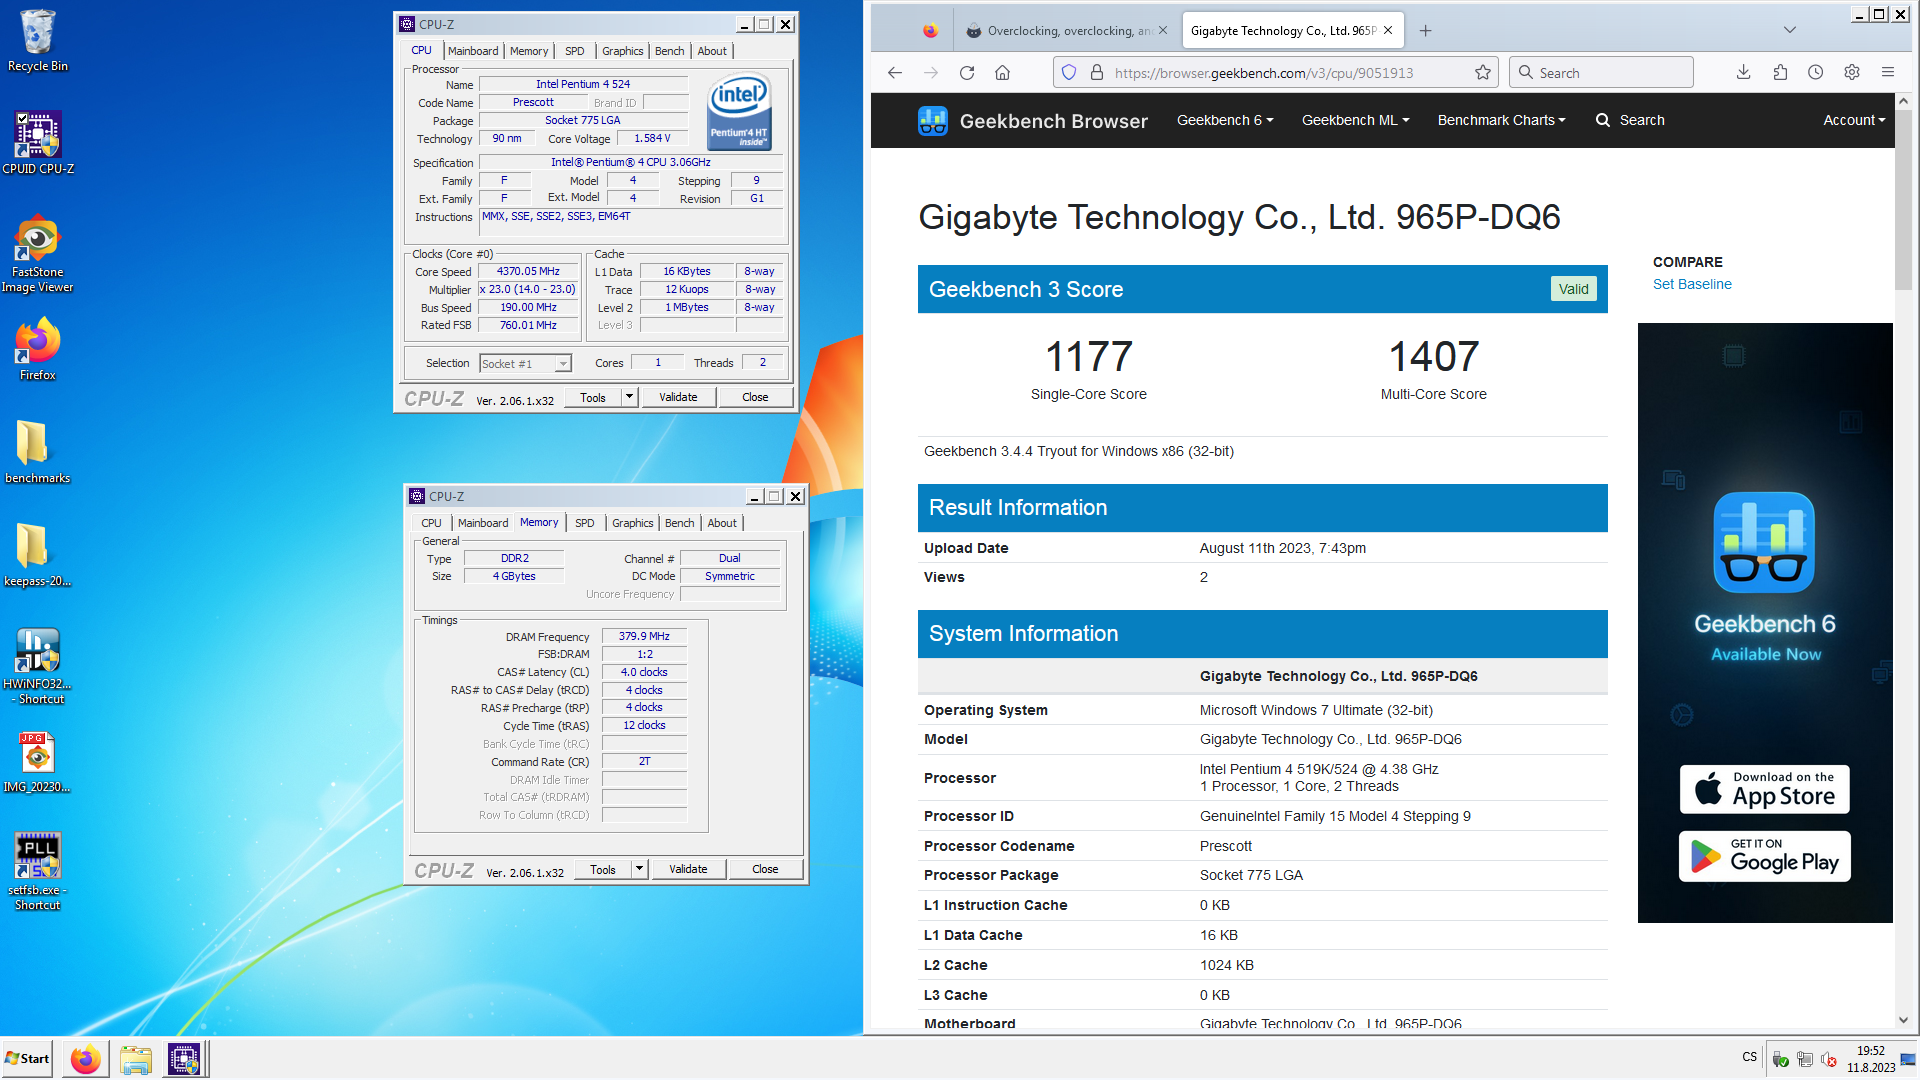This screenshot has width=1920, height=1080.
Task: Open the Geekbench 6 dropdown menu
Action: [x=1225, y=120]
